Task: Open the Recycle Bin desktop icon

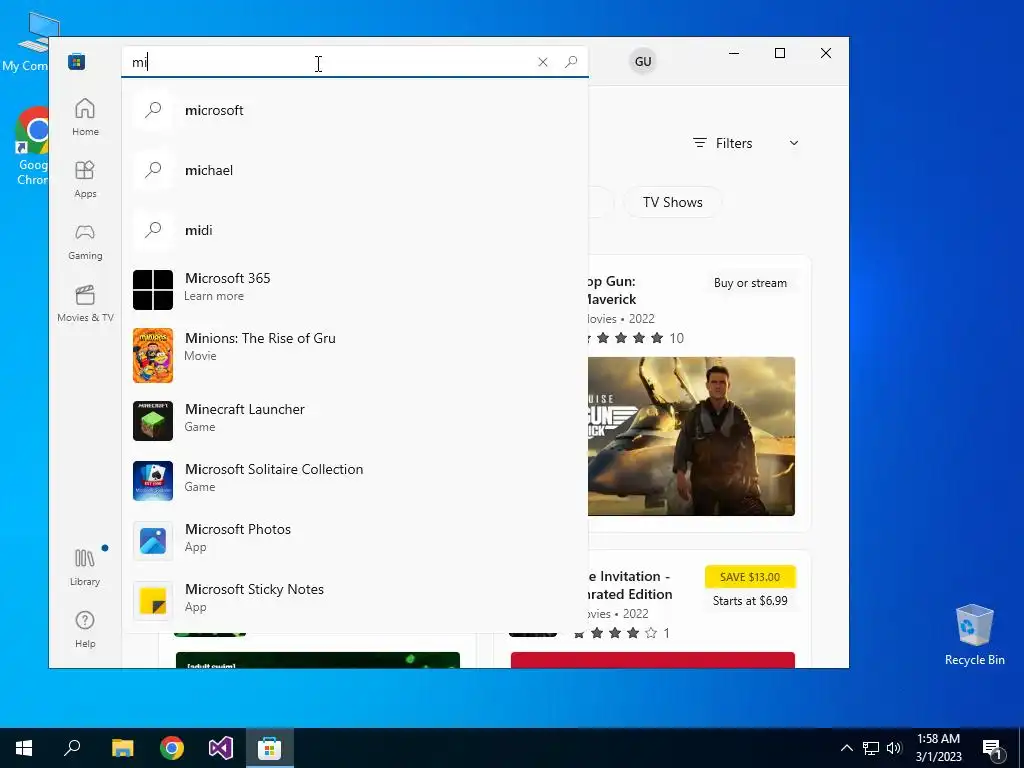Action: pos(974,635)
